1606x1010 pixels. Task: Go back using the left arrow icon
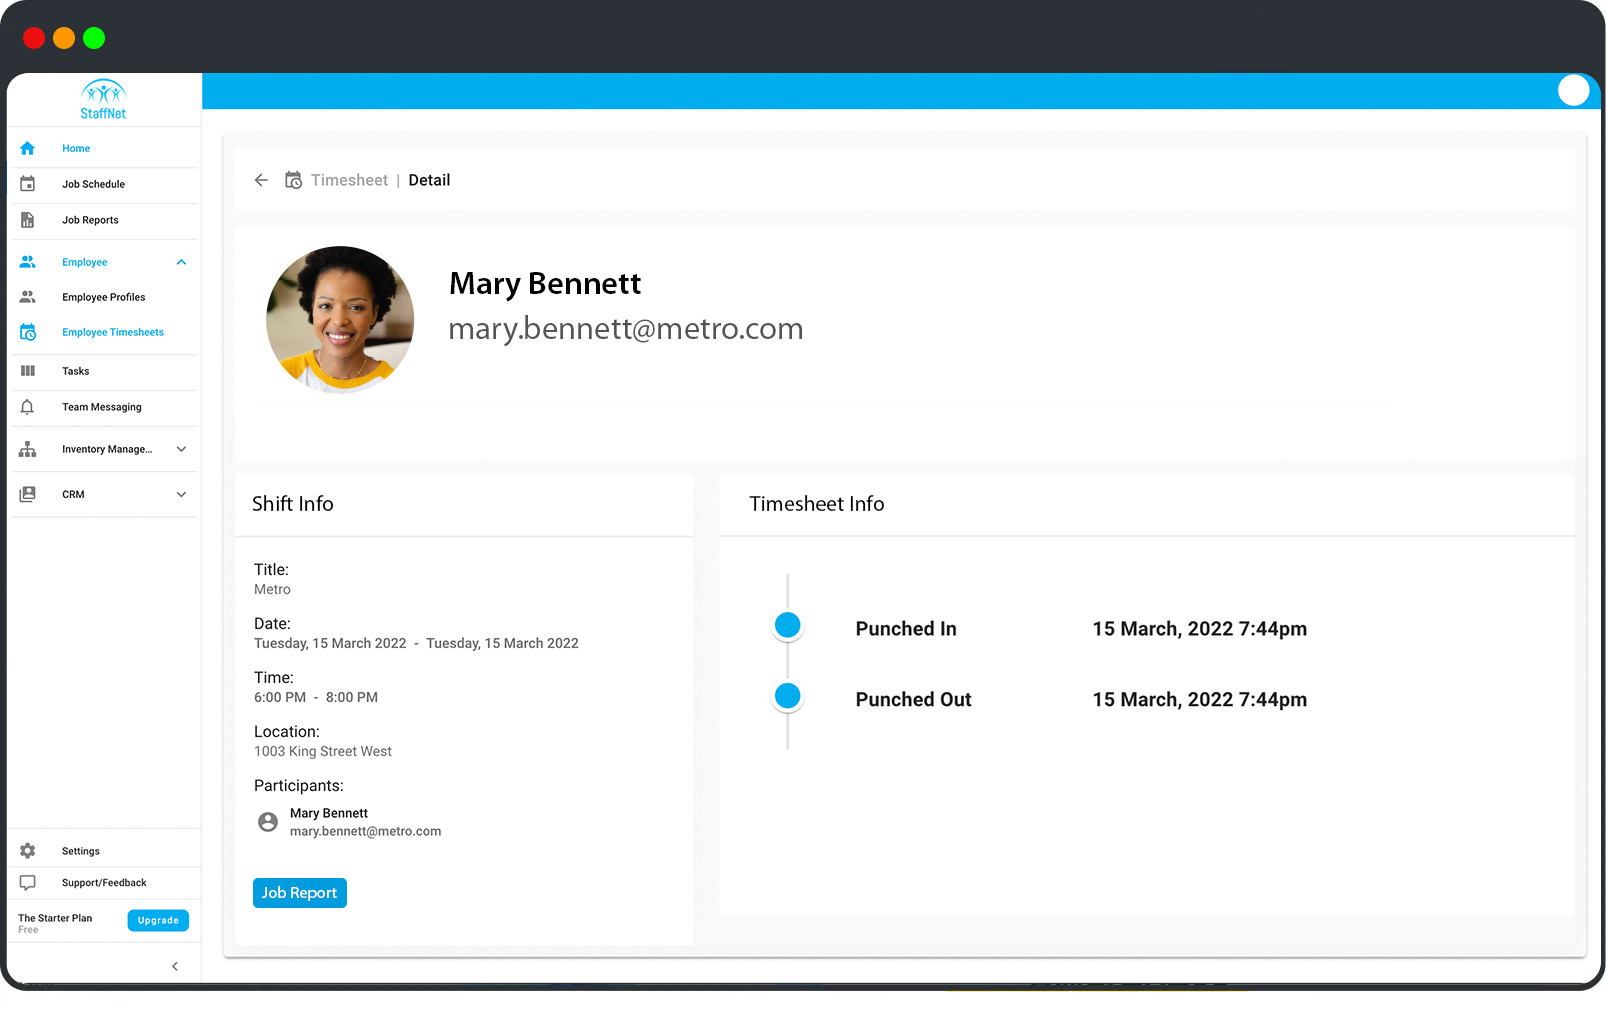pyautogui.click(x=261, y=180)
